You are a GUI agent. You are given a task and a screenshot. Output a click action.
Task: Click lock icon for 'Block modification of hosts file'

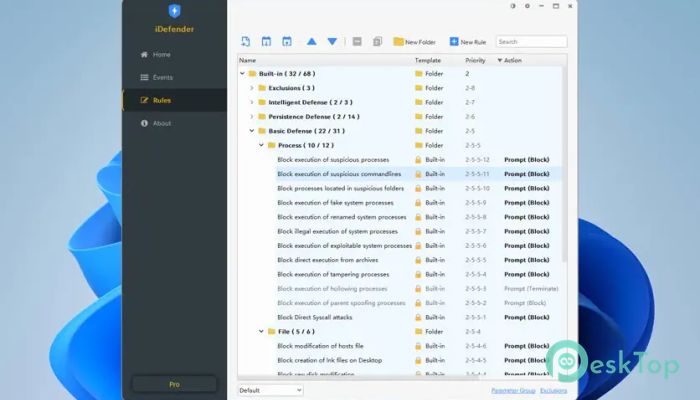tap(418, 346)
